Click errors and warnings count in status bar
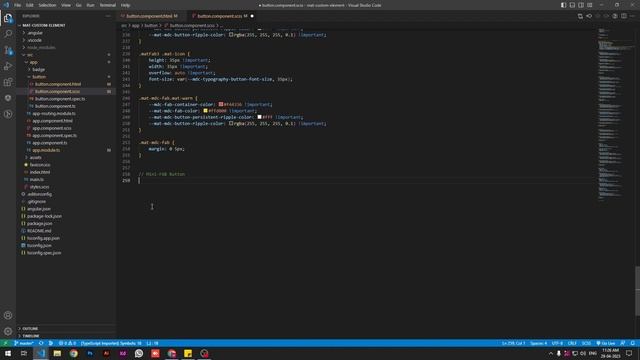 pyautogui.click(x=67, y=343)
